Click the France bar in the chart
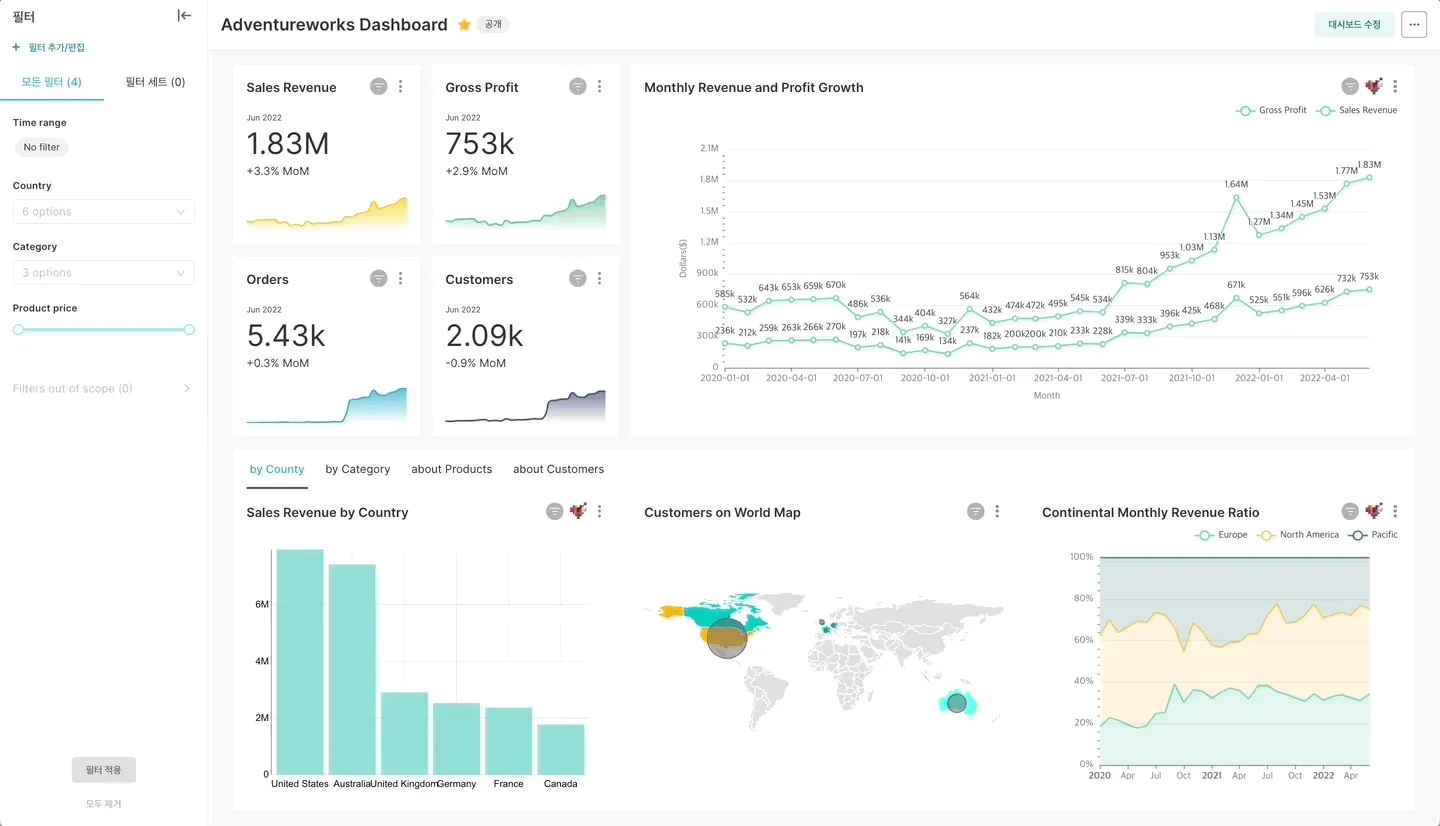Screen dimensions: 1440x826 (x=508, y=741)
